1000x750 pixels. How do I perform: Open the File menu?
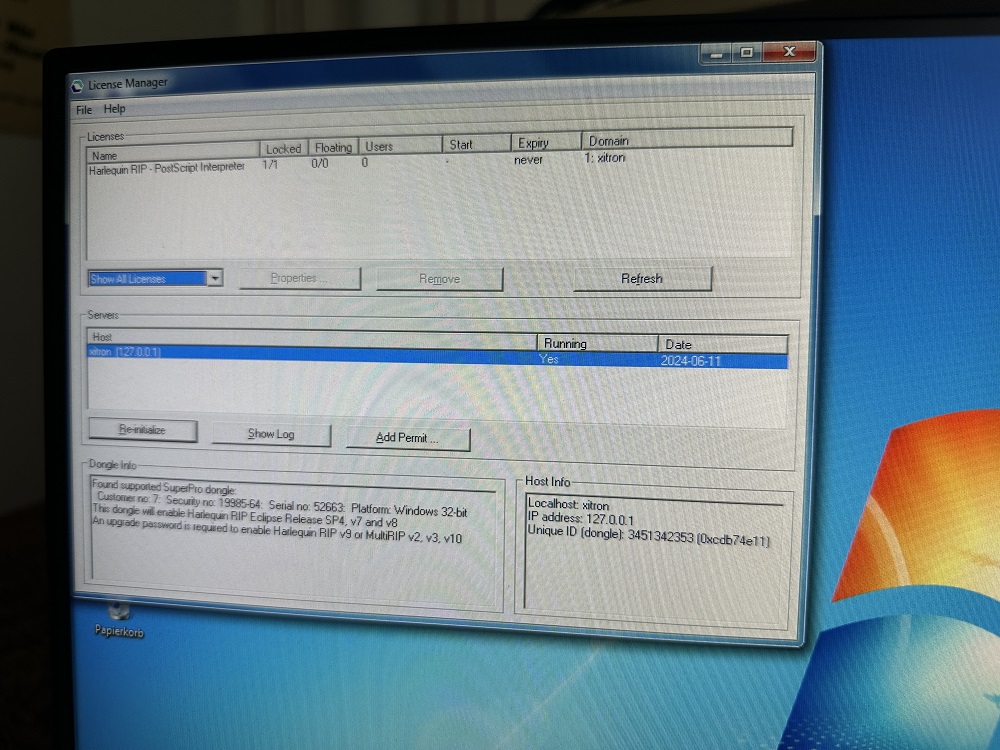(84, 109)
